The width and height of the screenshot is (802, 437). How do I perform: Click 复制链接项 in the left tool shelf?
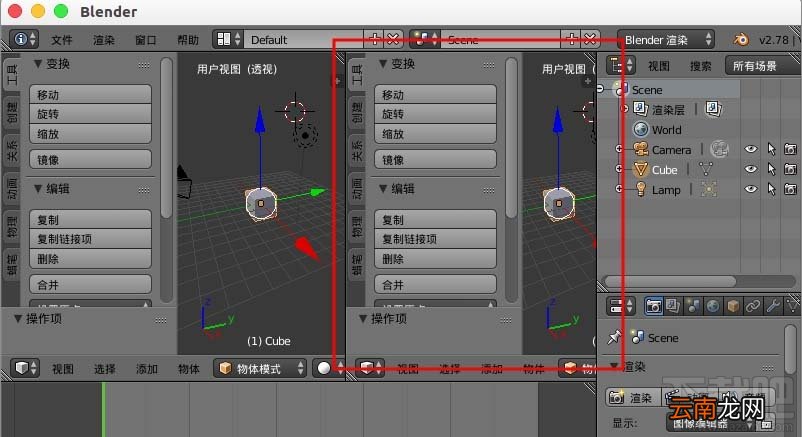pyautogui.click(x=91, y=239)
